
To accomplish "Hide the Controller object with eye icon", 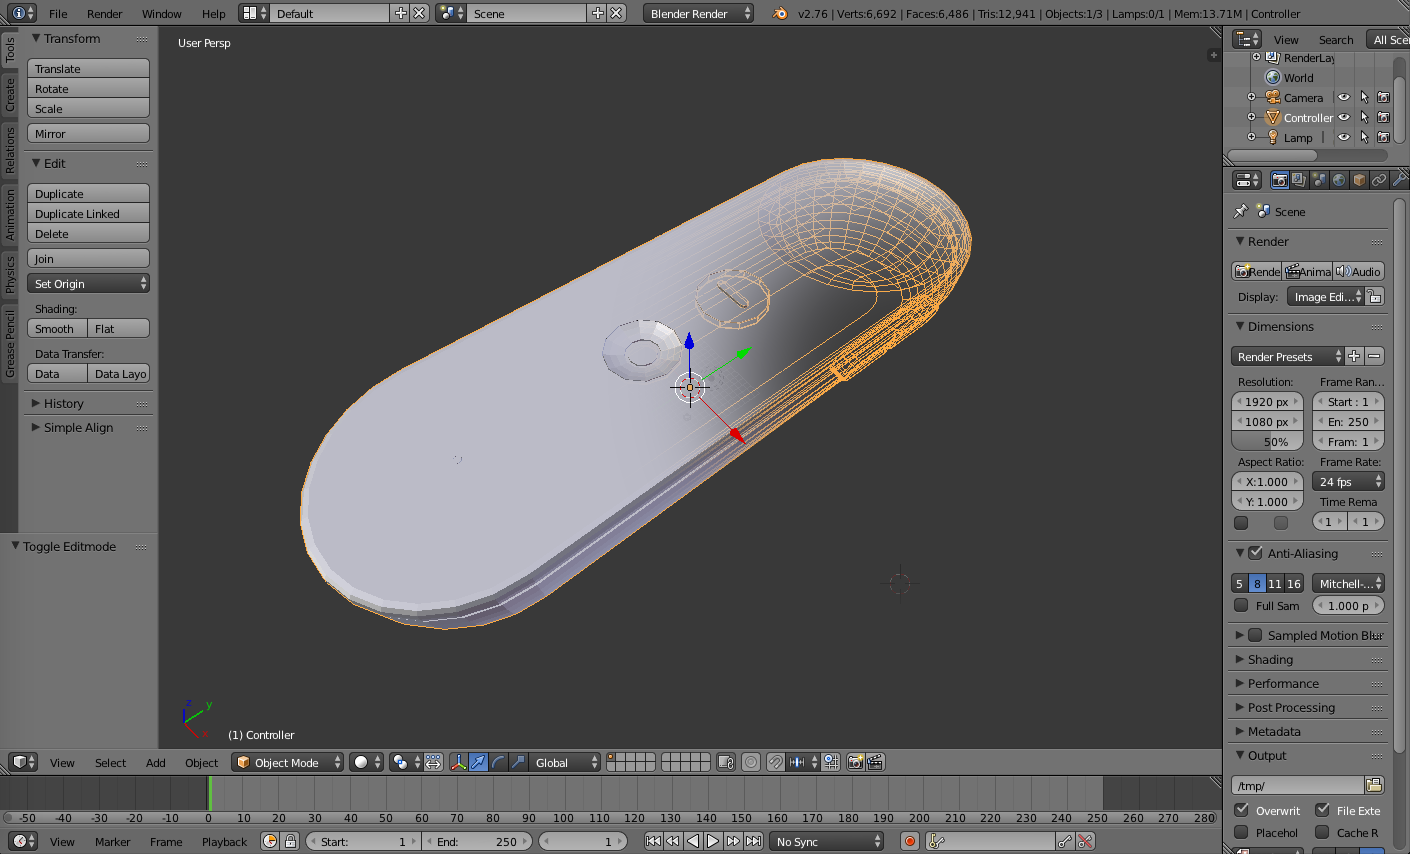I will click(x=1344, y=118).
